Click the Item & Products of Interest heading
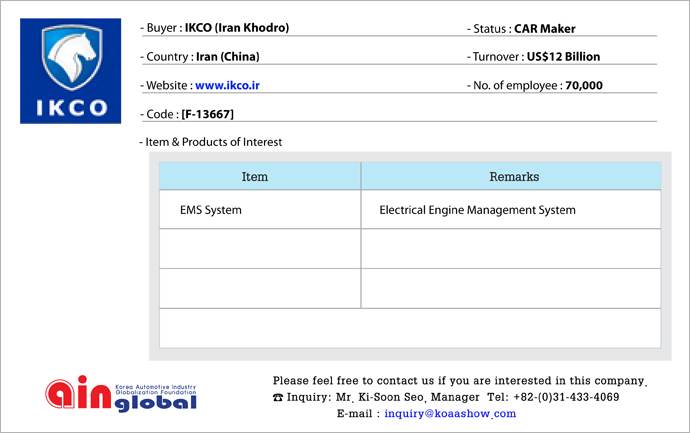 click(211, 142)
